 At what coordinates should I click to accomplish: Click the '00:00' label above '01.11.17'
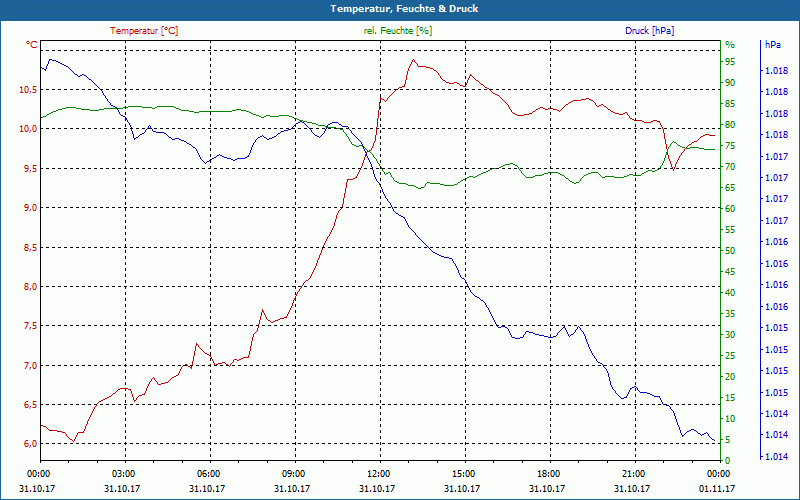[x=718, y=473]
